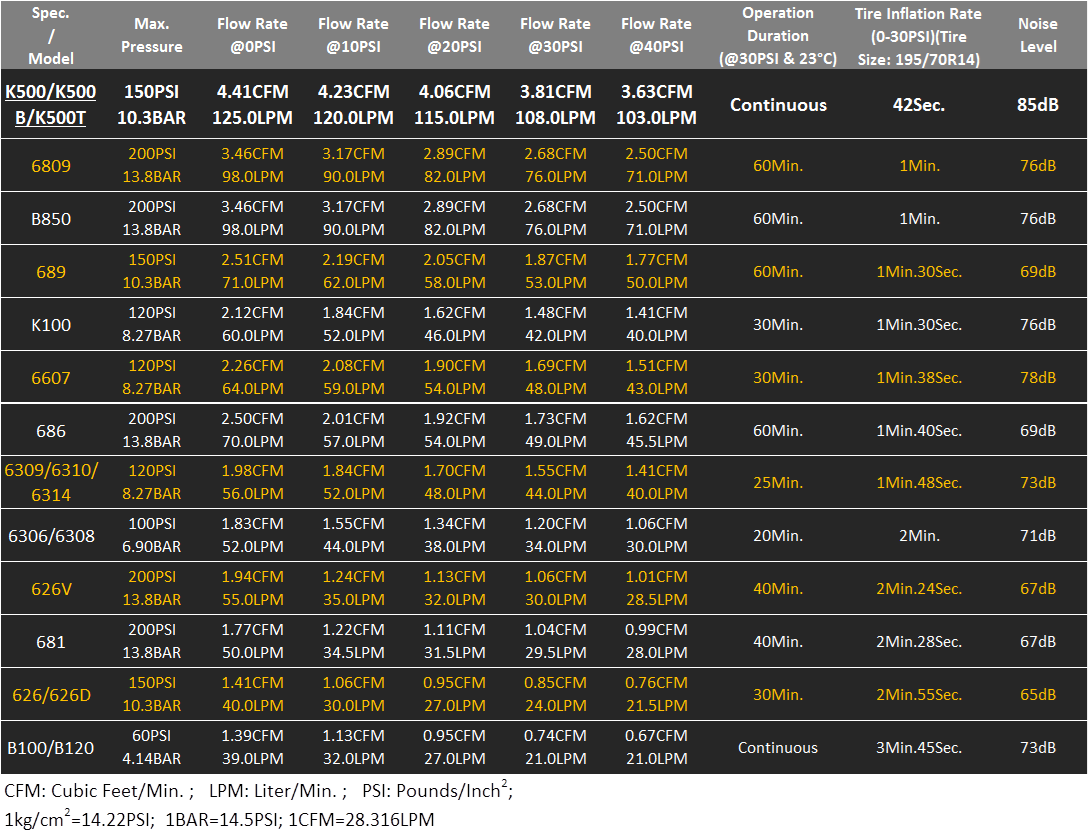
Task: Select the K100 model row label
Action: point(51,325)
